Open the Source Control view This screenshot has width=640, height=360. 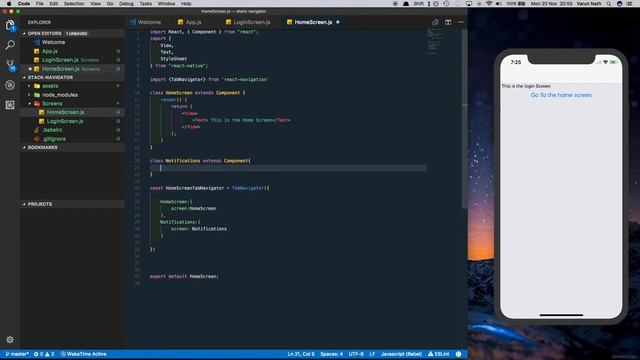pyautogui.click(x=10, y=65)
